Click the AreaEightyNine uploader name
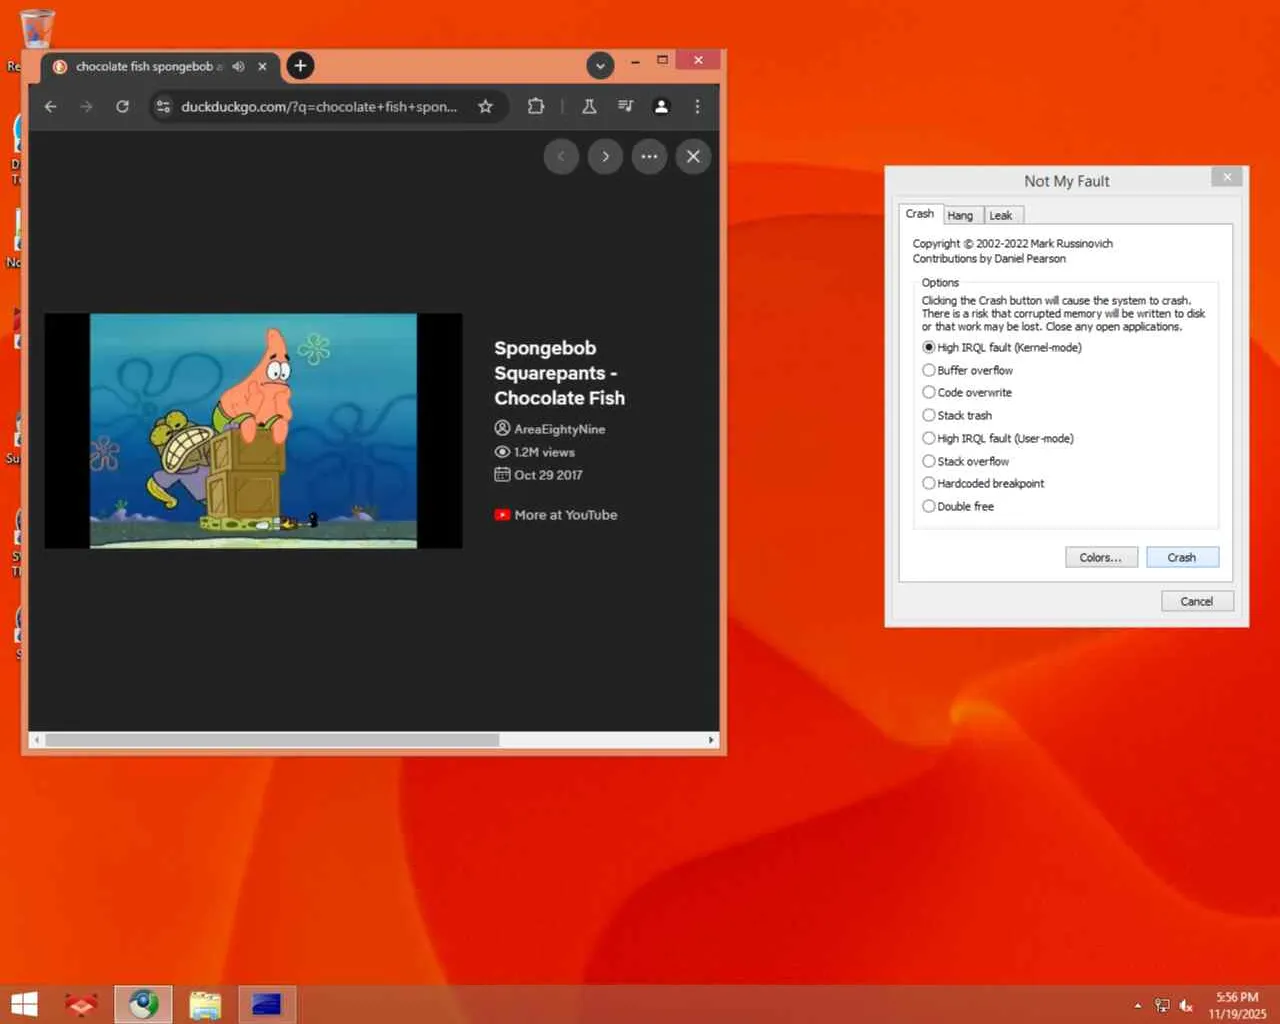1280x1024 pixels. (559, 429)
